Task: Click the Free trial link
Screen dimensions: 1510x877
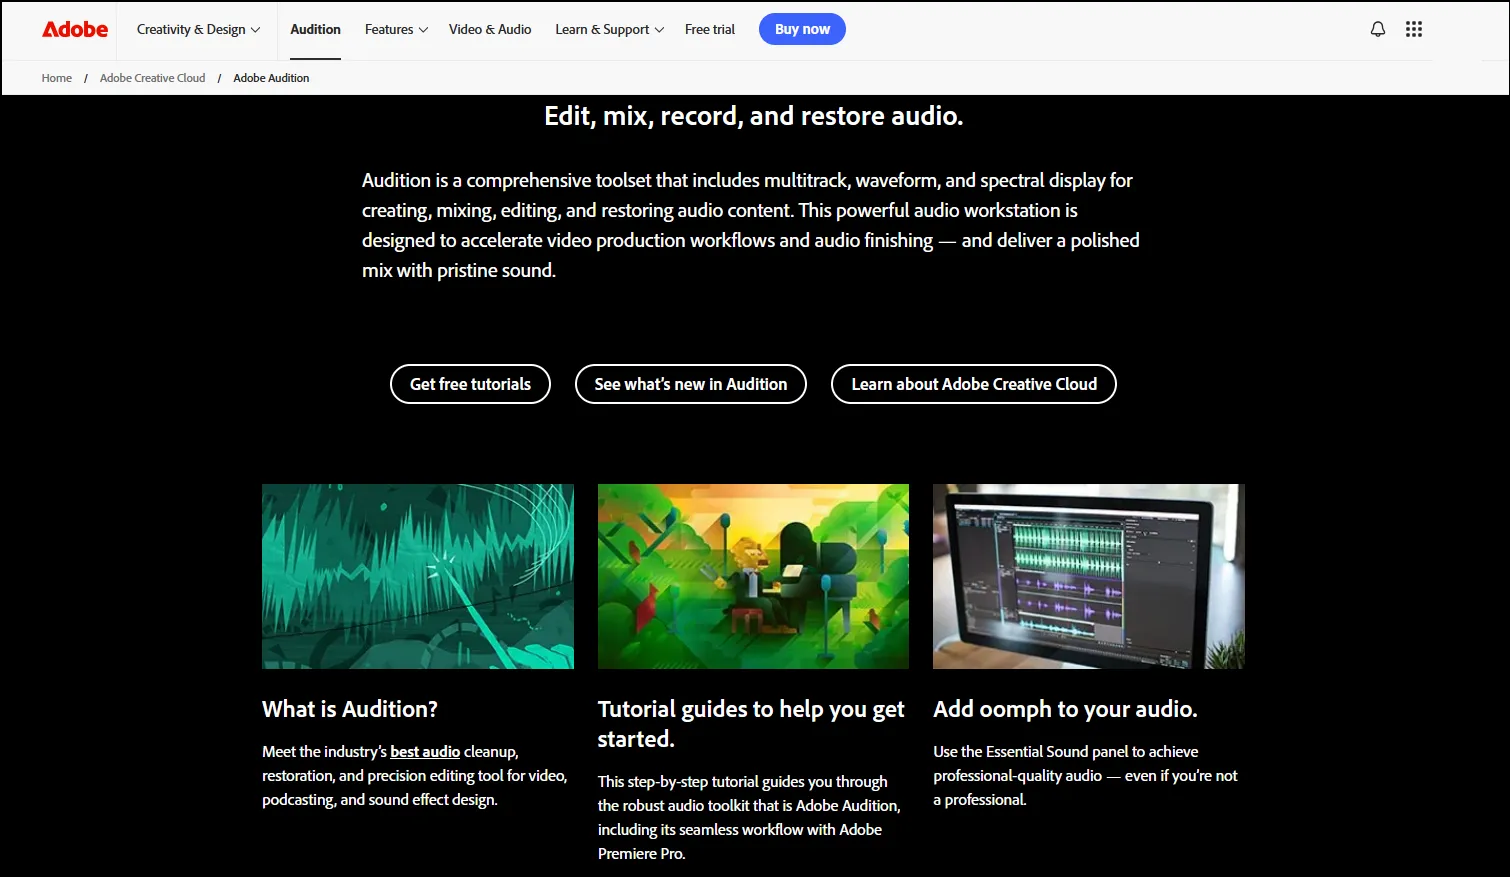Action: pyautogui.click(x=710, y=29)
